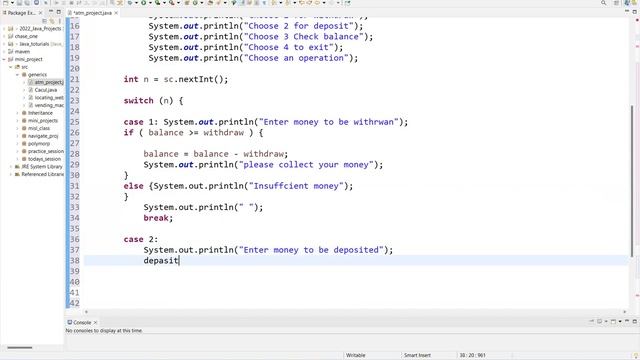Click 'case 2:' label on line 36
Viewport: 640px width, 360px height.
pos(141,239)
